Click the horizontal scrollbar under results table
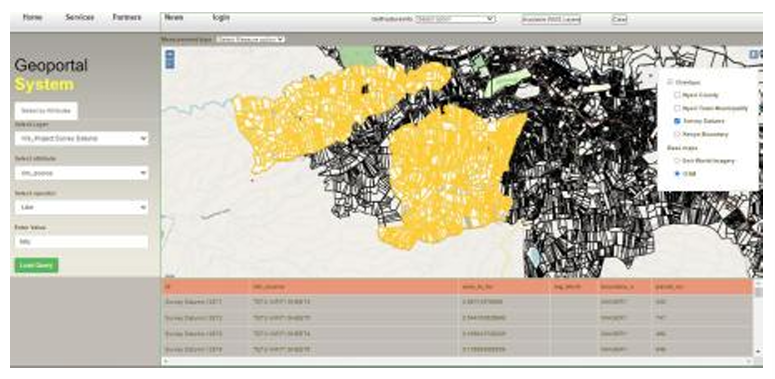The image size is (775, 379). coord(457,361)
